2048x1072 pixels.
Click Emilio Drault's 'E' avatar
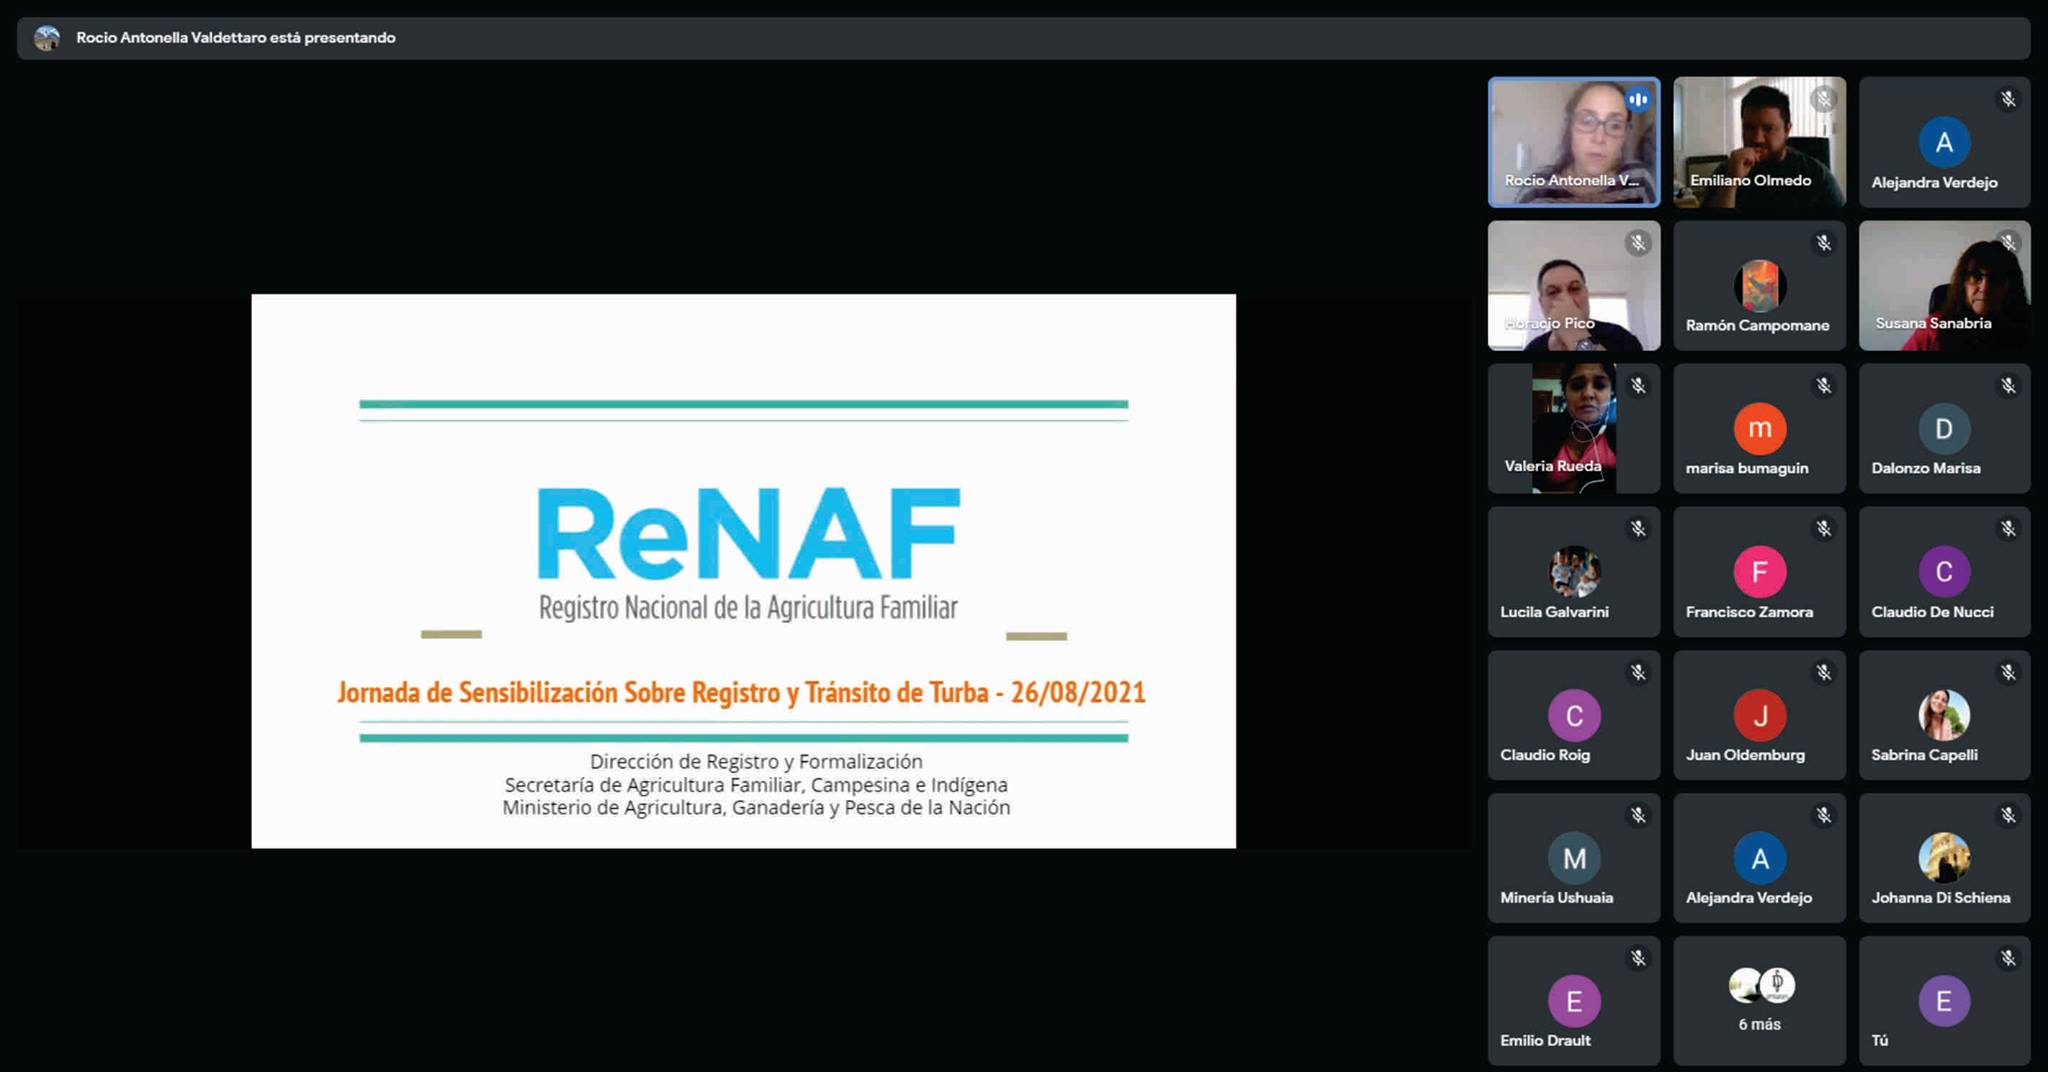(1574, 1001)
